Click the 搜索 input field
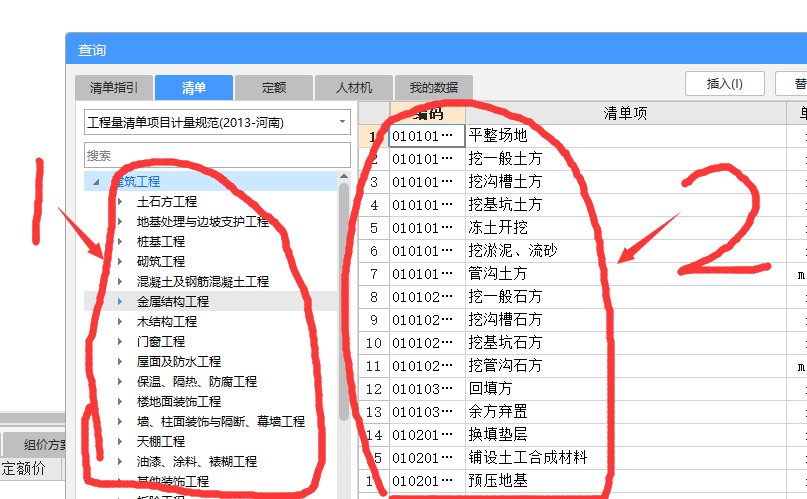The image size is (807, 499). (x=217, y=155)
